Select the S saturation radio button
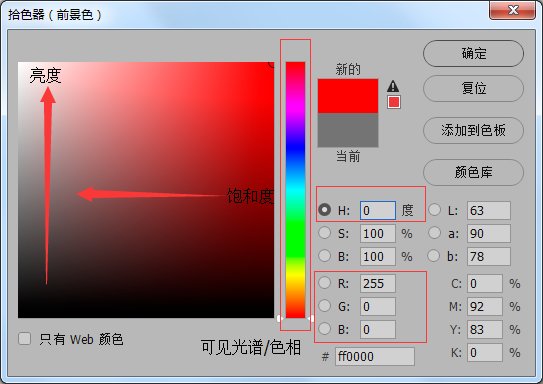The width and height of the screenshot is (543, 384). 324,233
